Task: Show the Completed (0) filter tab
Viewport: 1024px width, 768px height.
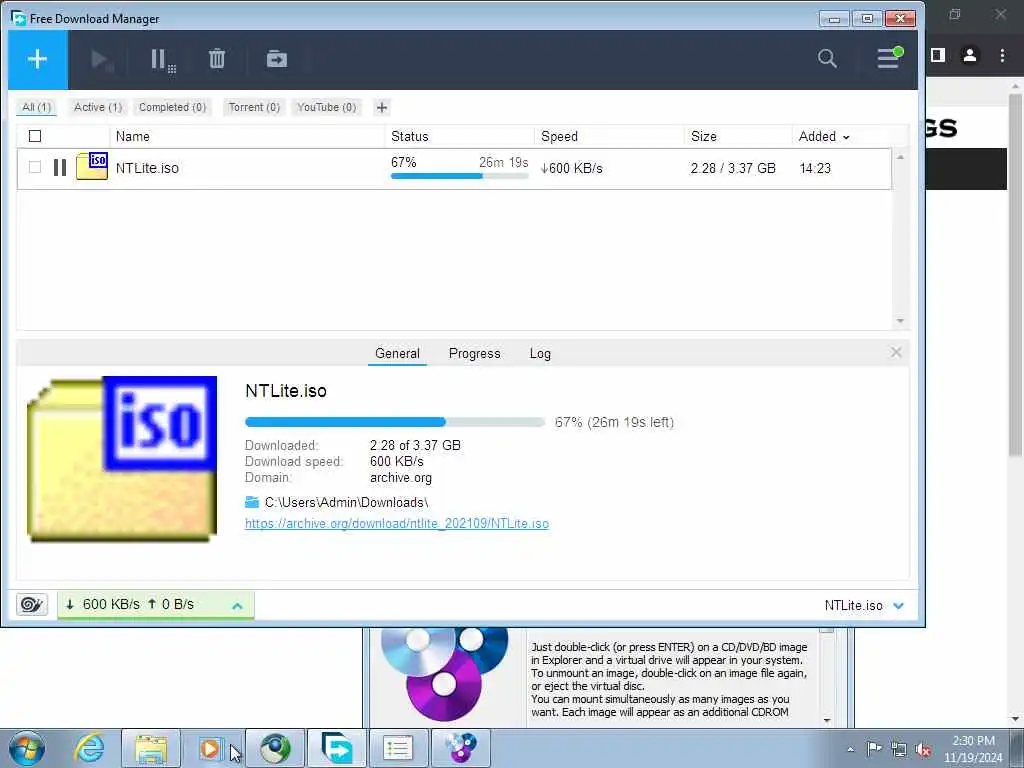Action: [x=172, y=107]
